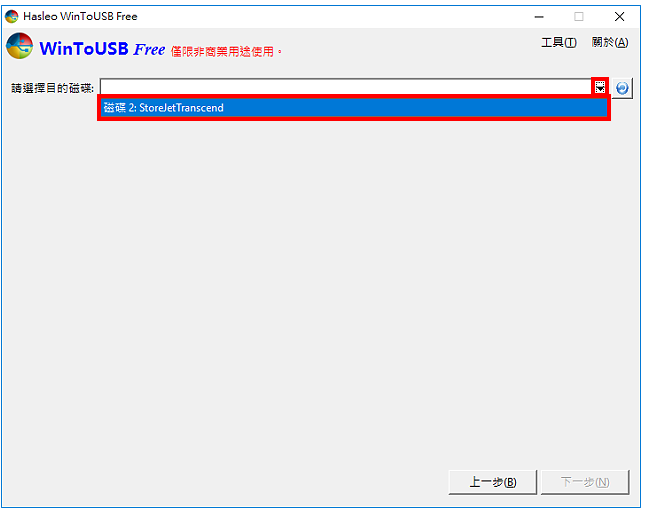Image resolution: width=654 pixels, height=511 pixels.
Task: Expand the destination disk dropdown arrow
Action: tap(600, 87)
